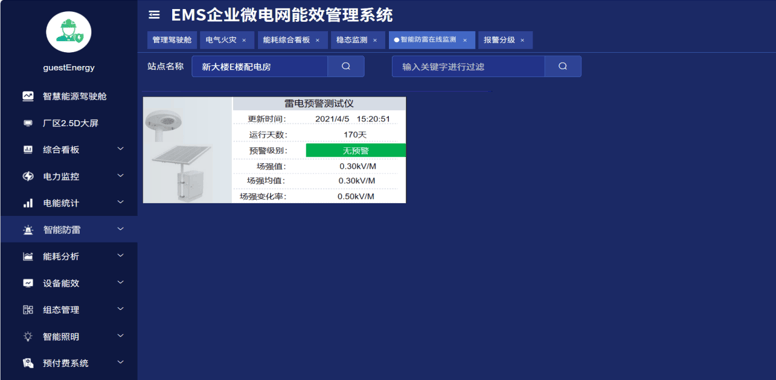Viewport: 776px width, 380px height.
Task: Click the lightning warning device thumbnail image
Action: (x=188, y=150)
